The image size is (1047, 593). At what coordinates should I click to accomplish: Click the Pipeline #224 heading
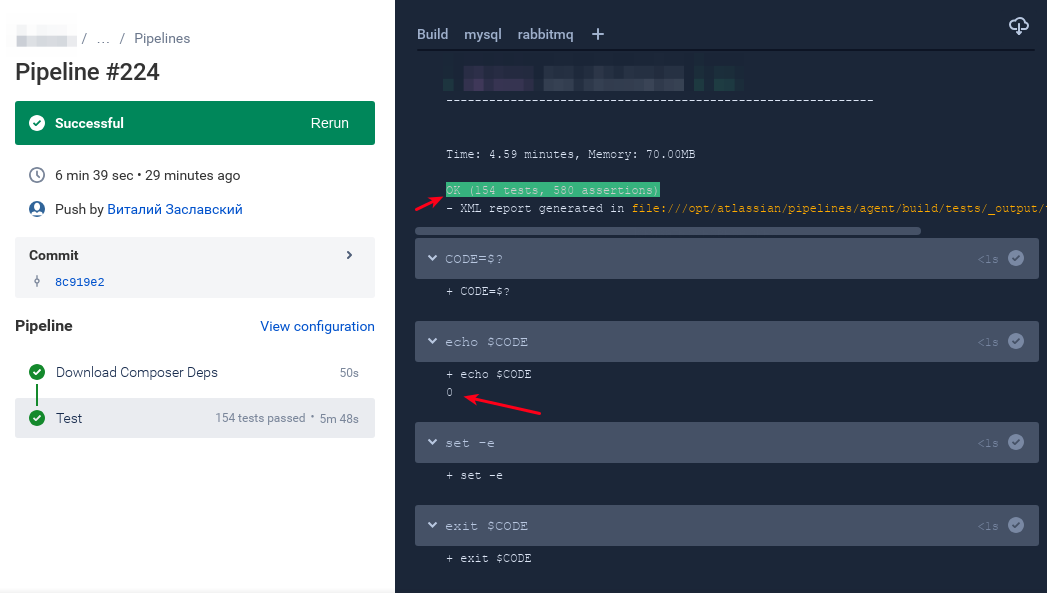[x=87, y=71]
